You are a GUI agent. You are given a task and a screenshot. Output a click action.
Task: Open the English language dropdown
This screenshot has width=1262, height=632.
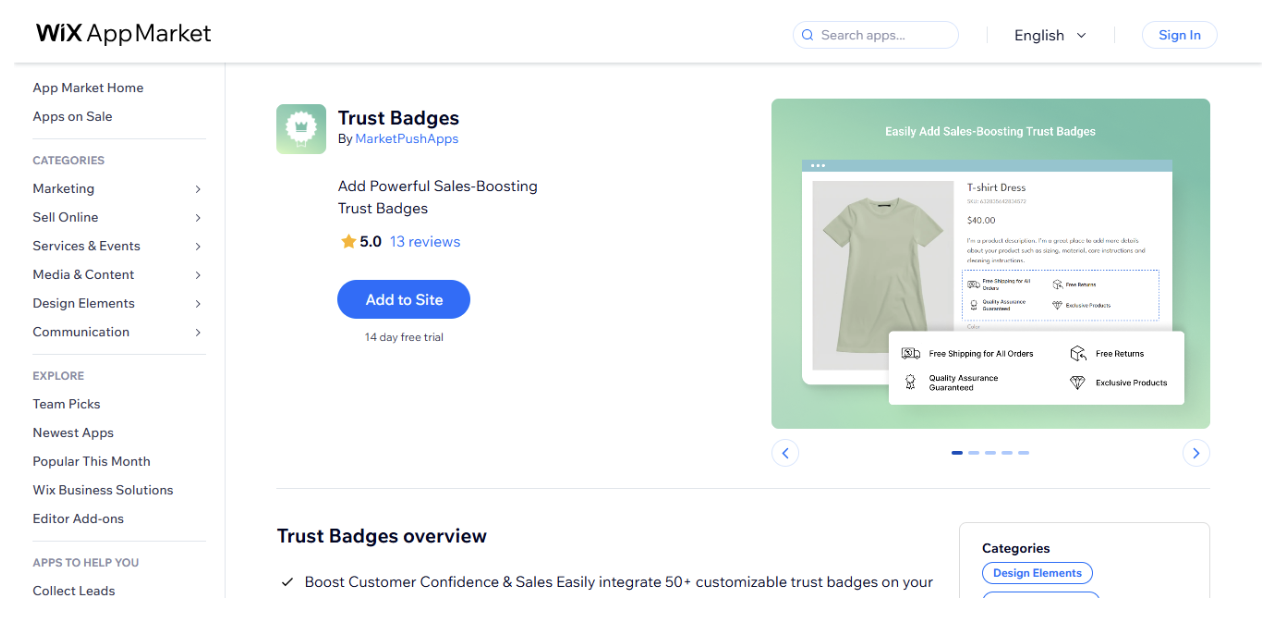click(1048, 34)
